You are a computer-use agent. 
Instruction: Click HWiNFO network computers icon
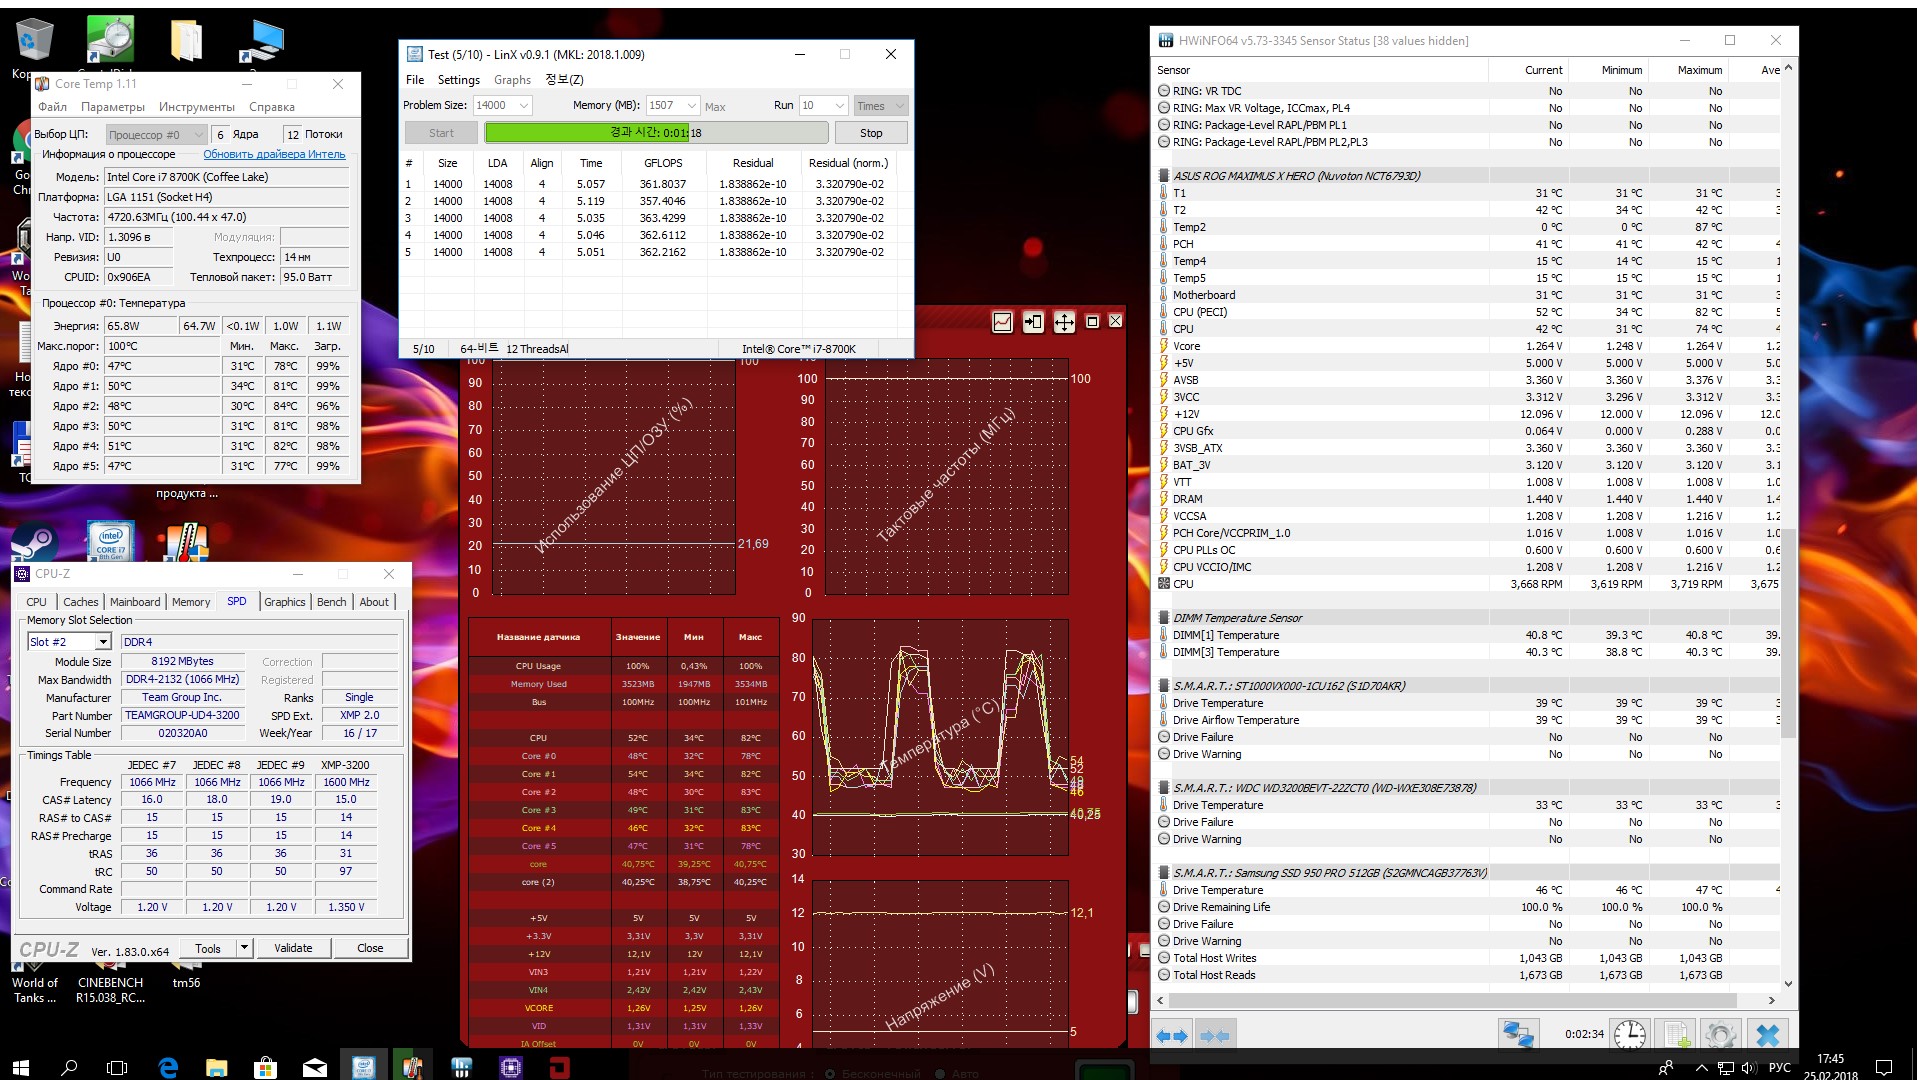point(1517,1035)
